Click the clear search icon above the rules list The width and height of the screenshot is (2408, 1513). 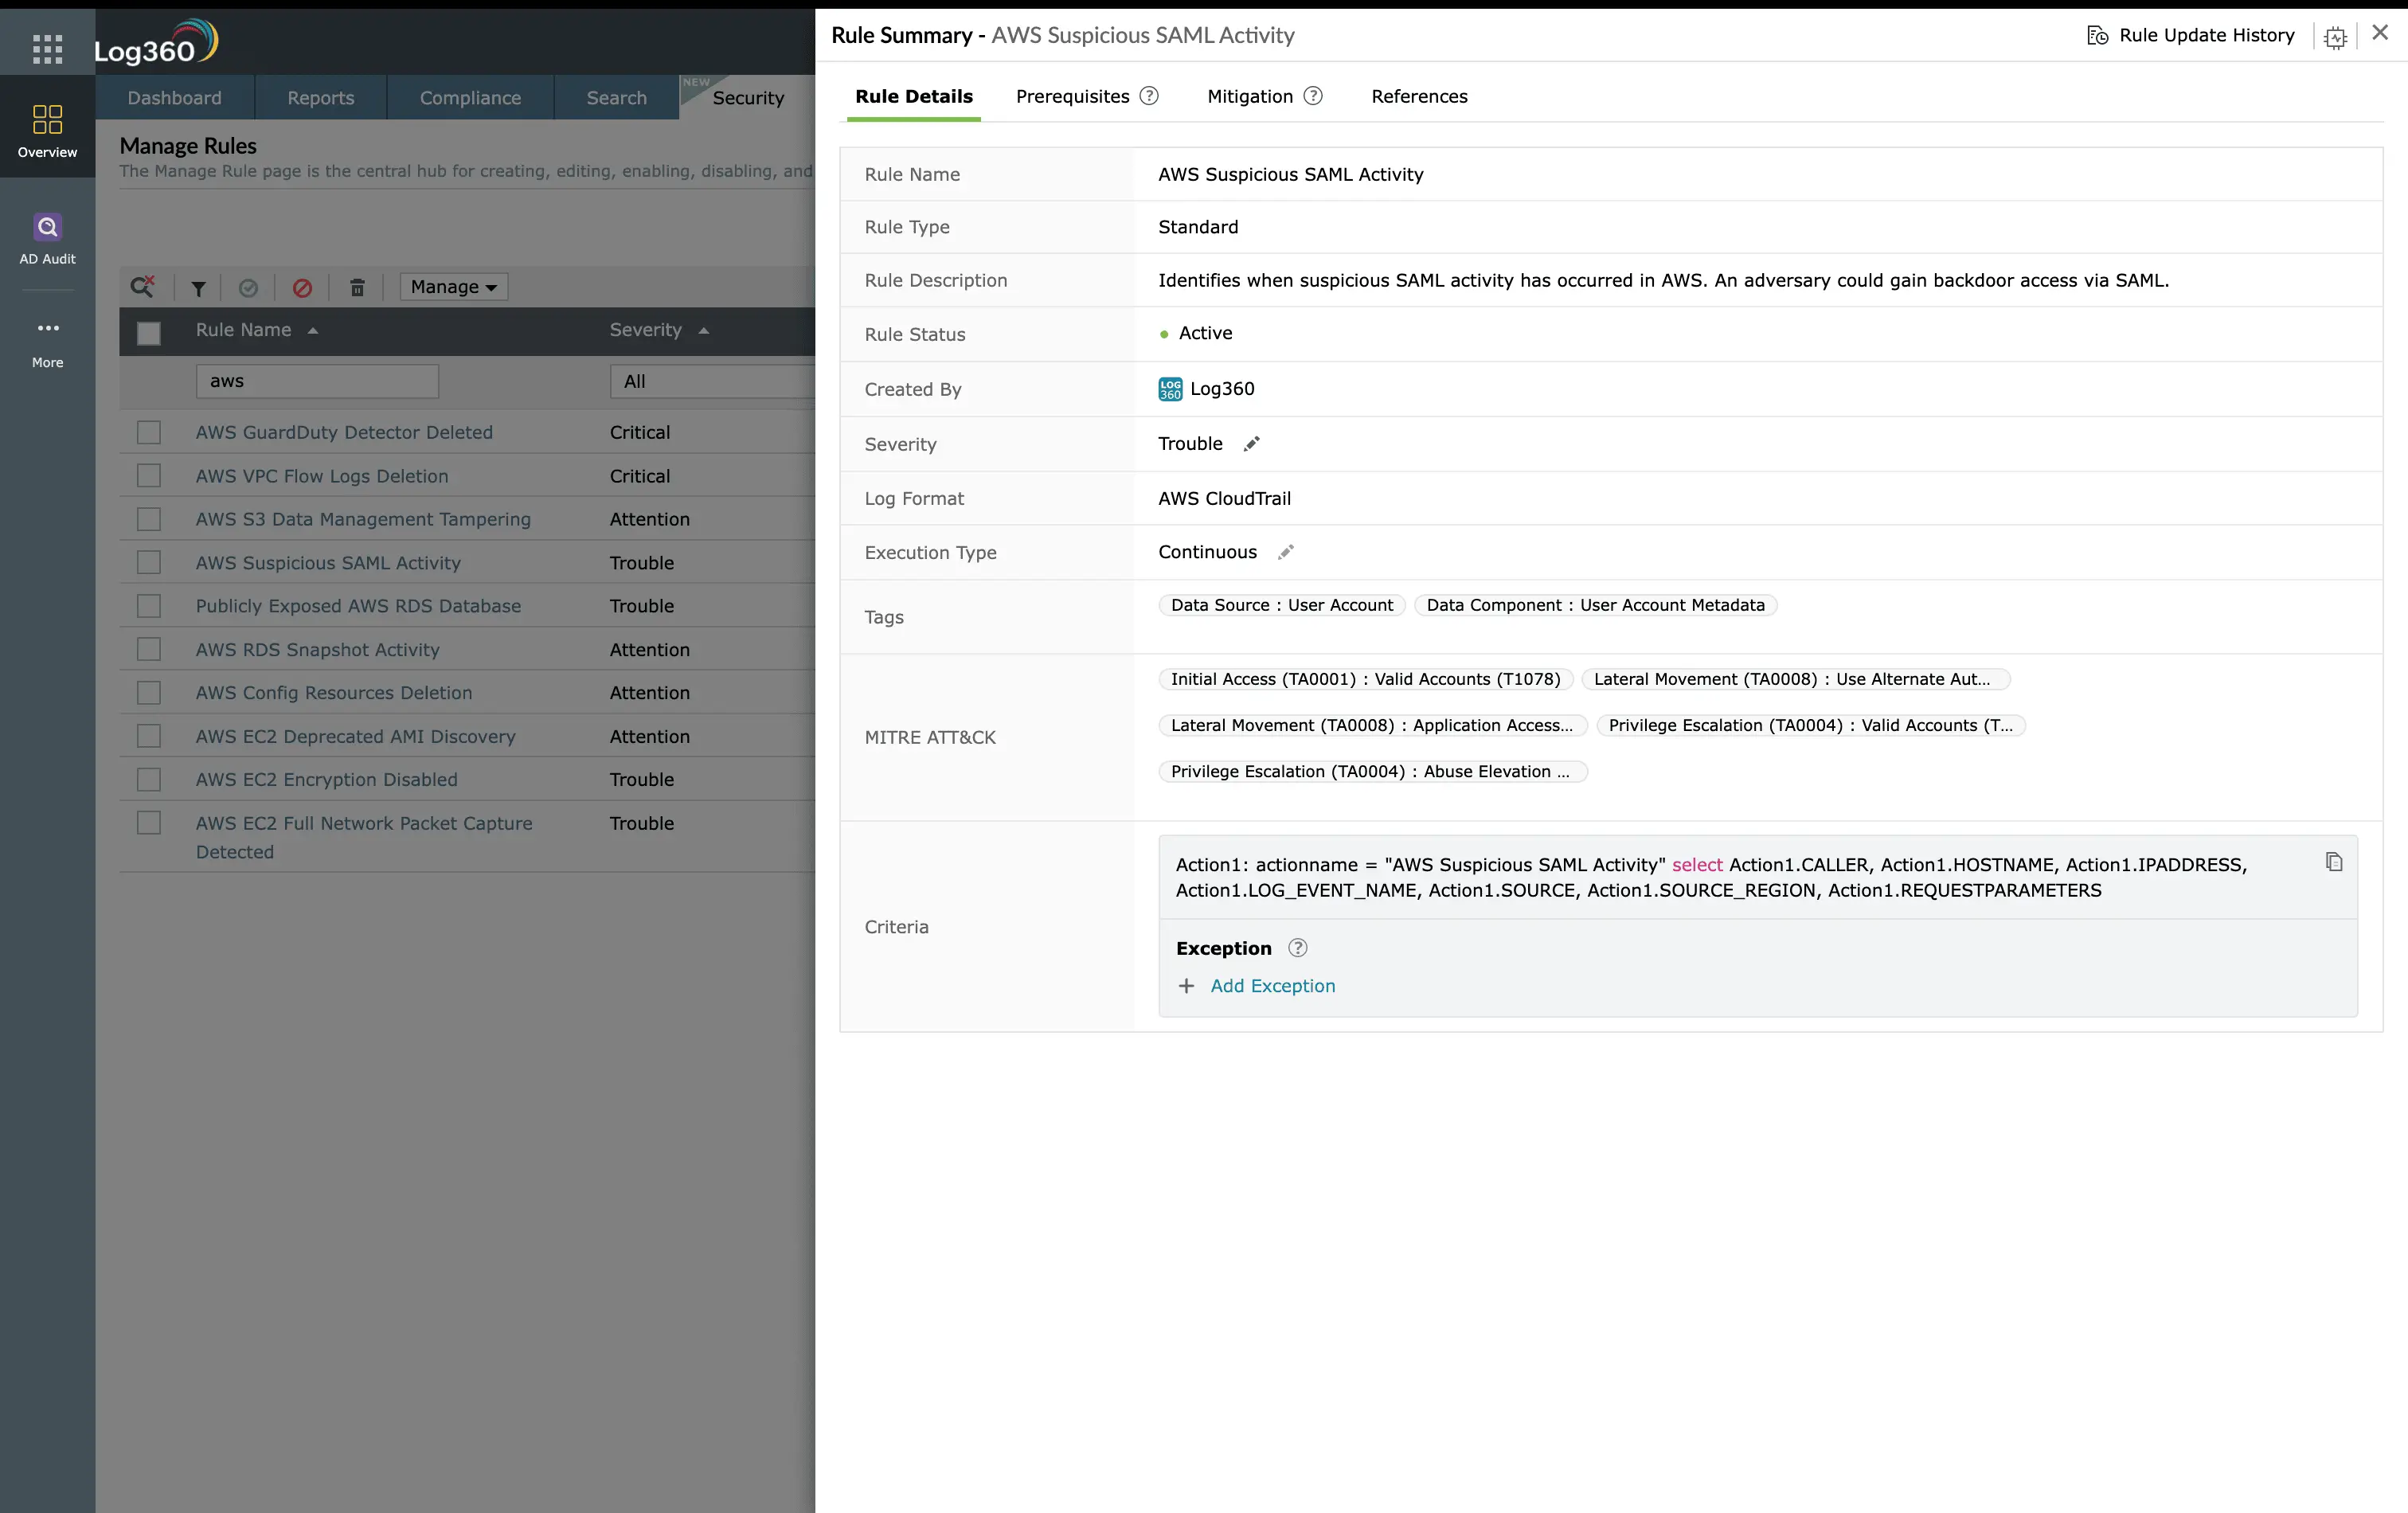tap(143, 287)
